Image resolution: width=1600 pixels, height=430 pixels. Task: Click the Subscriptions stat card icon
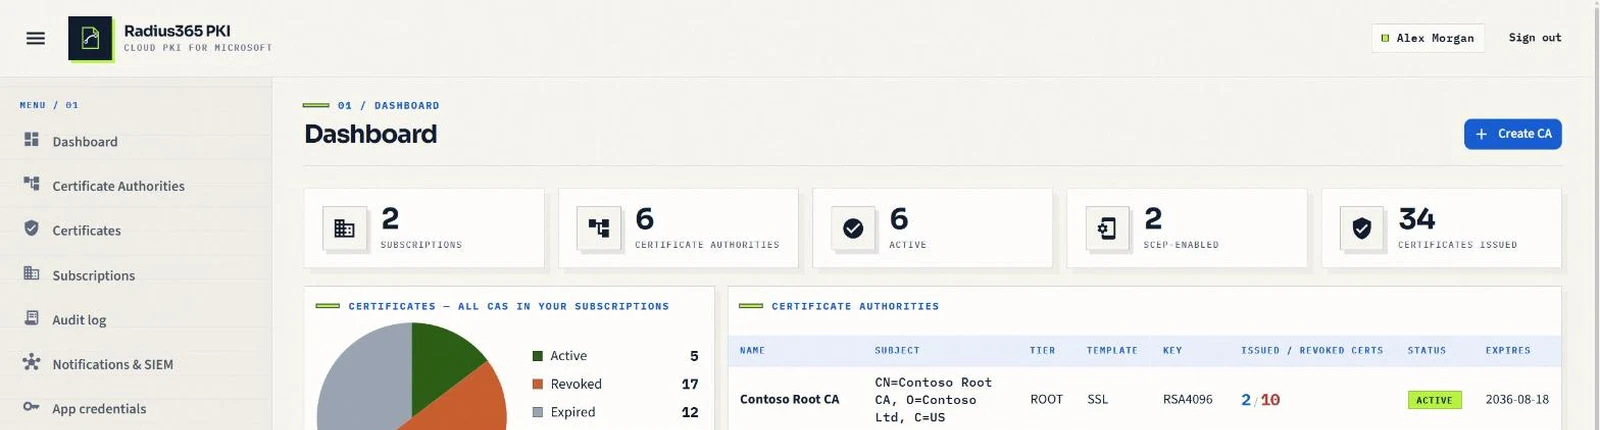(344, 229)
